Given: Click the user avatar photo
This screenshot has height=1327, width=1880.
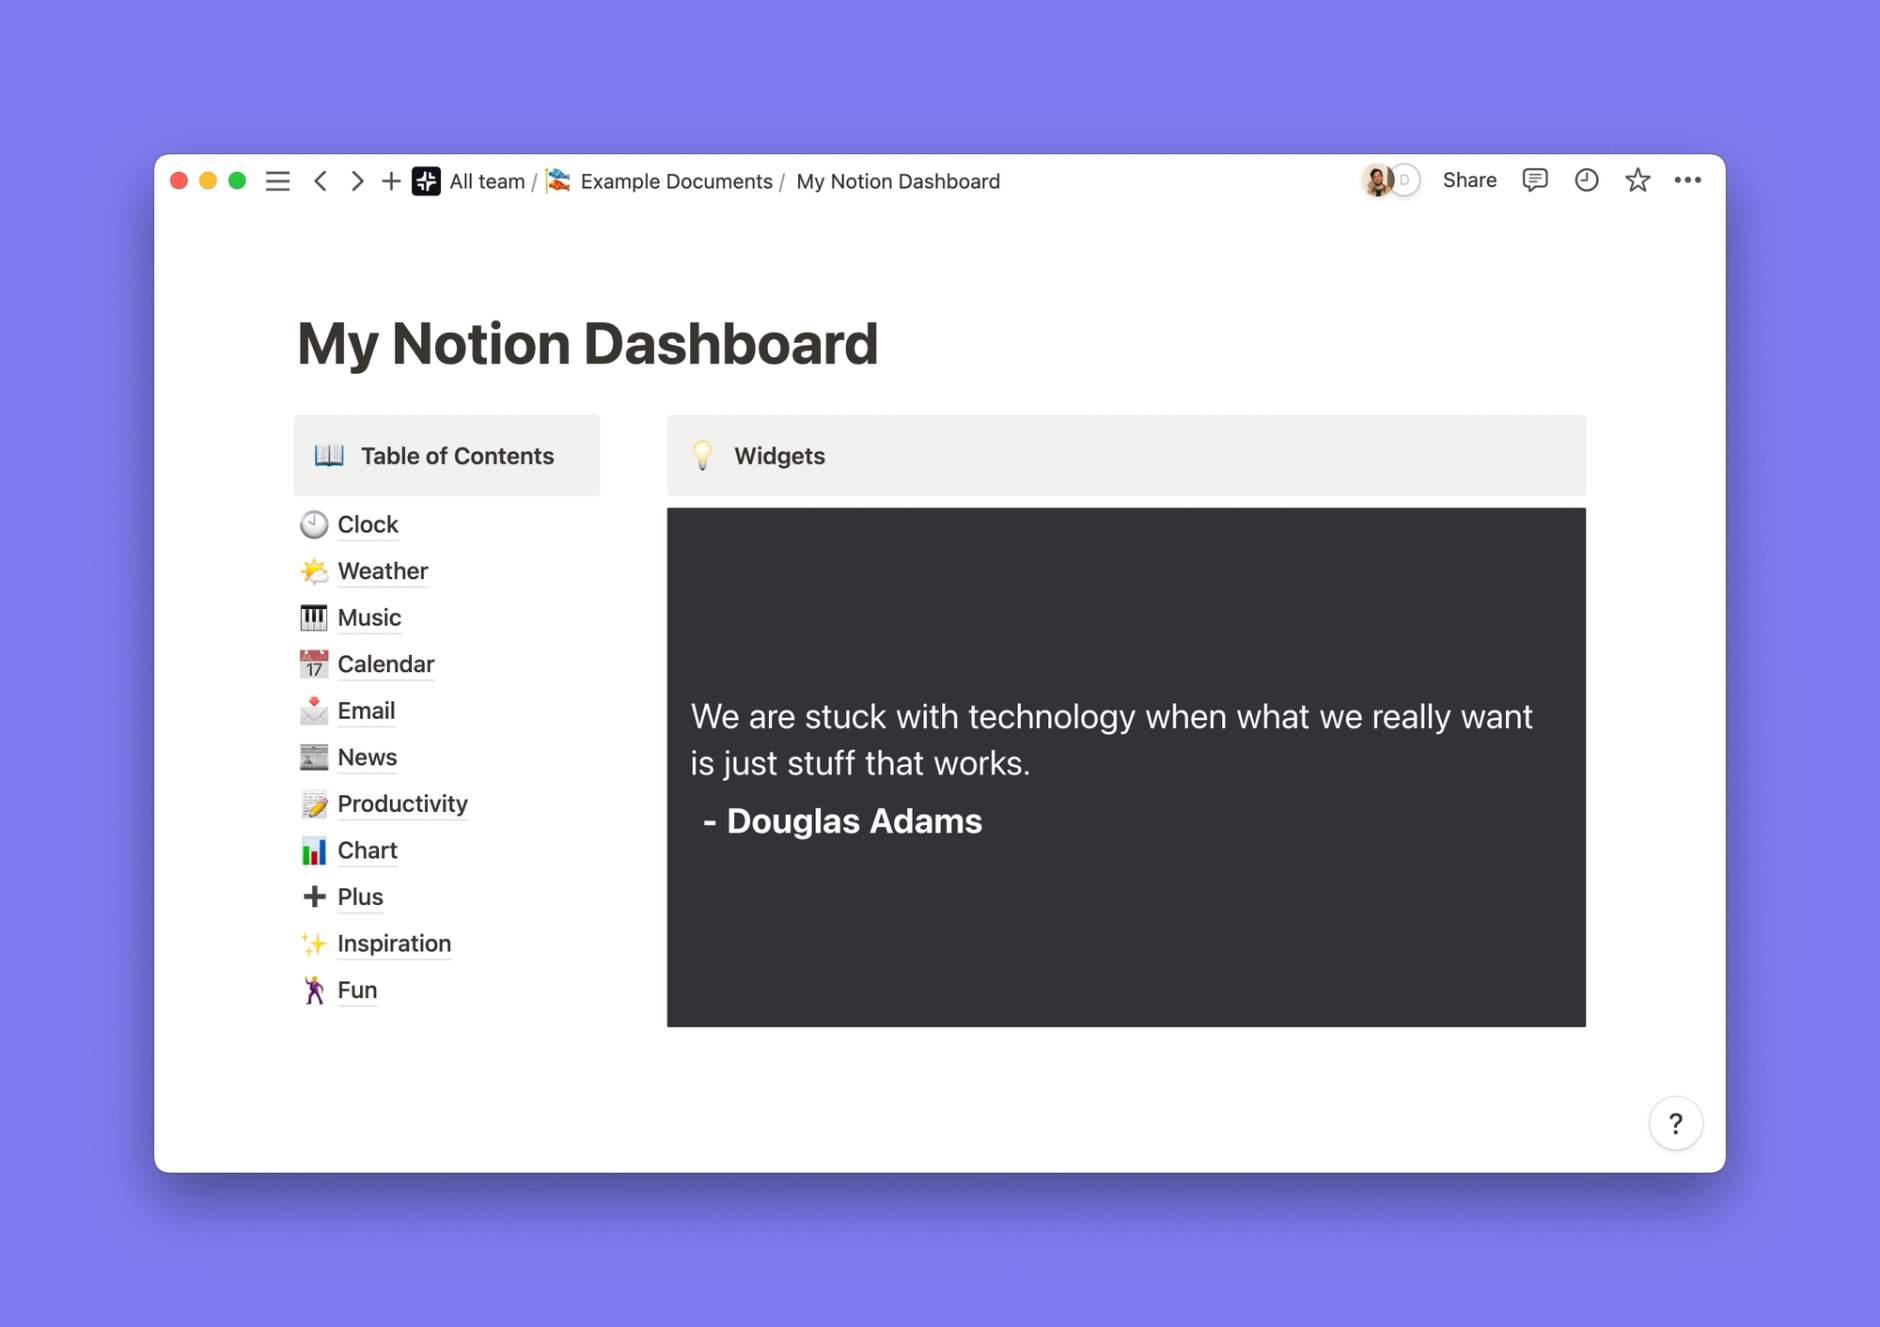Looking at the screenshot, I should coord(1377,180).
